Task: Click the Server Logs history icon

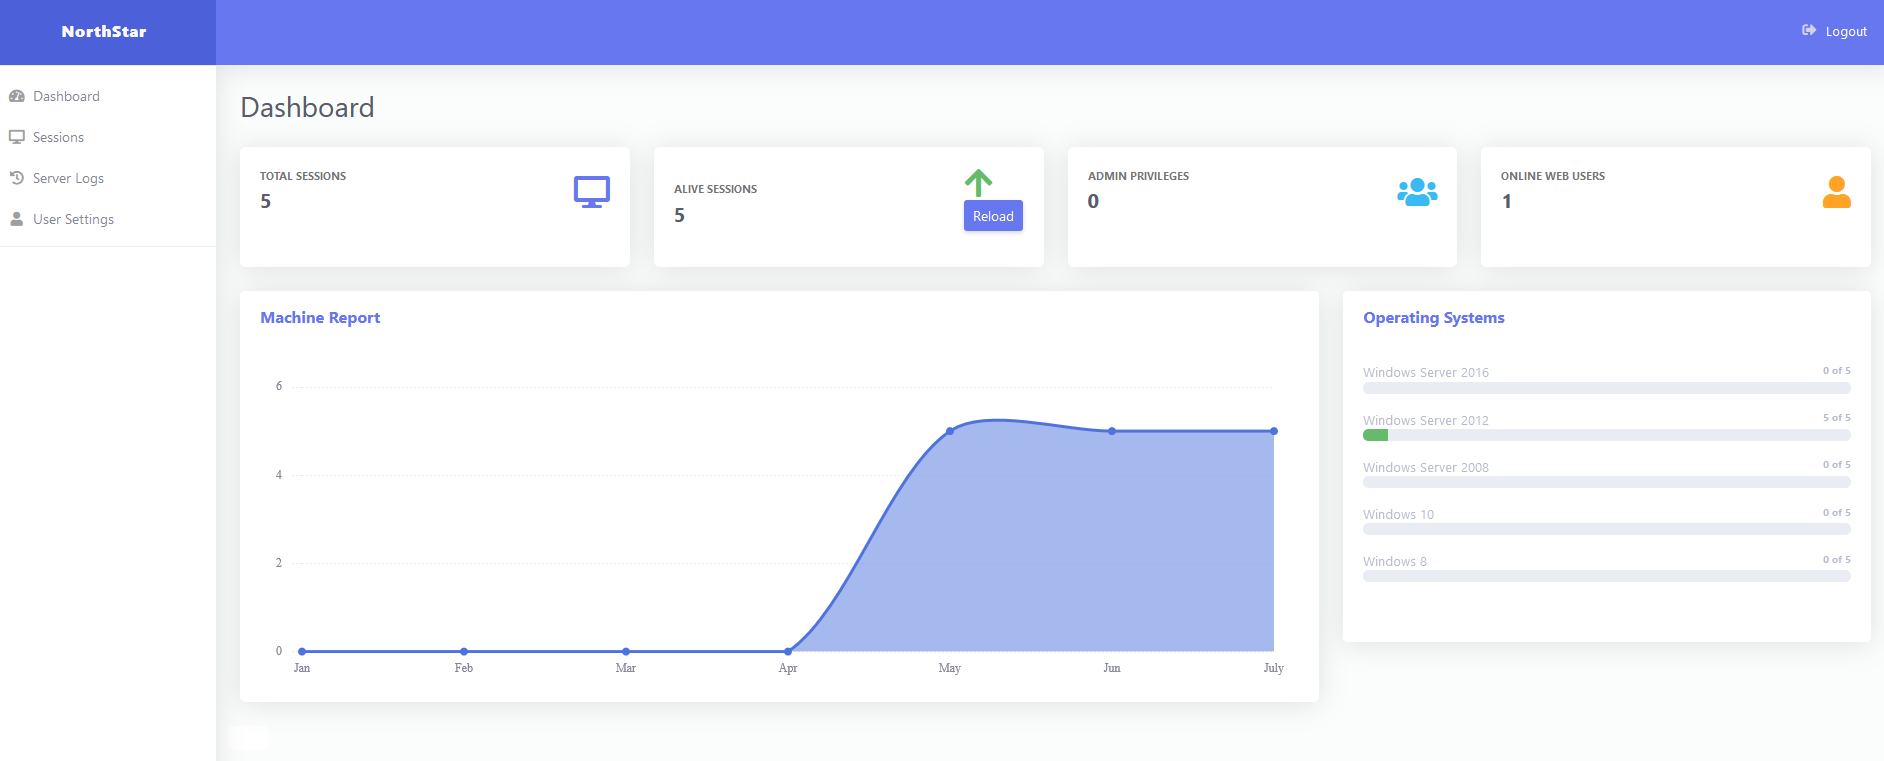Action: [x=17, y=178]
